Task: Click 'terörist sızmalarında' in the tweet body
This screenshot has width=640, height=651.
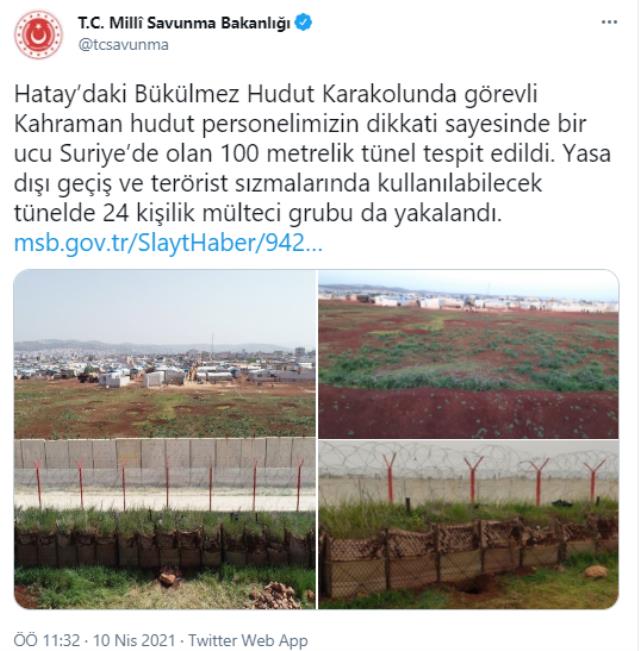Action: [260, 184]
